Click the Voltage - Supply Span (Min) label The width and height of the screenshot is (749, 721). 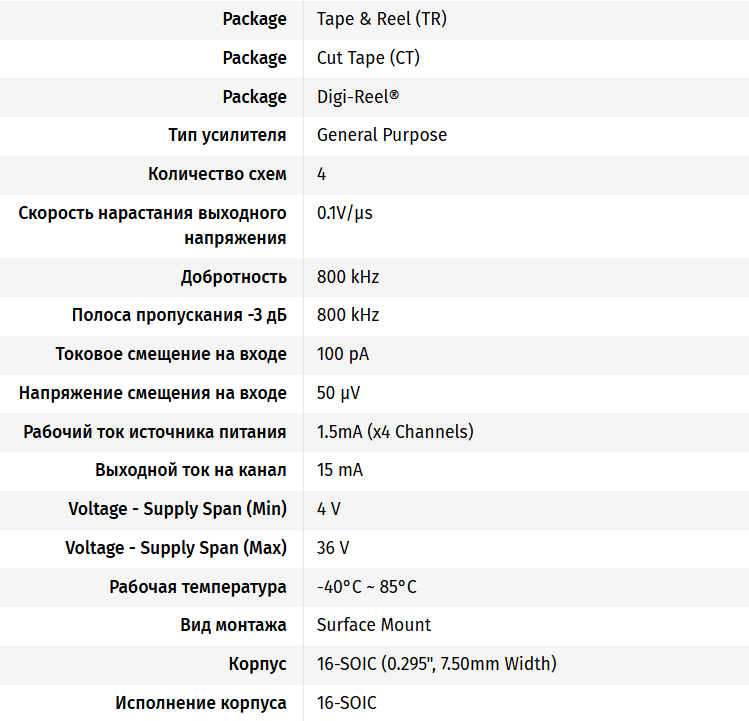point(177,509)
